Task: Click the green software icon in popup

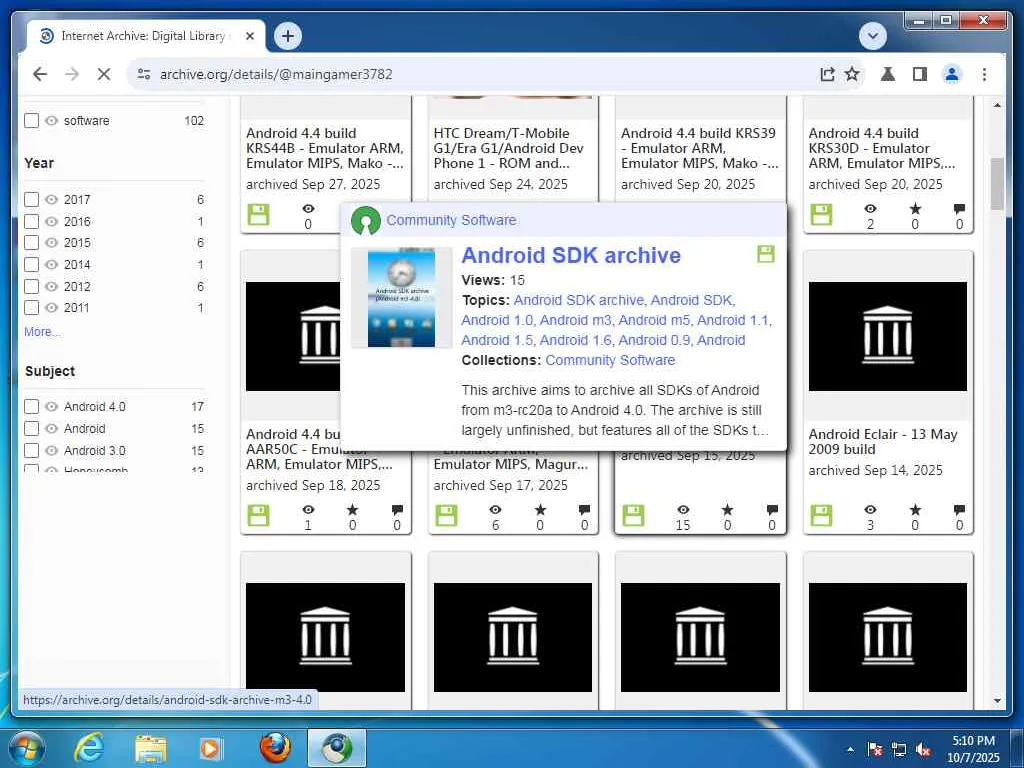Action: pos(765,254)
